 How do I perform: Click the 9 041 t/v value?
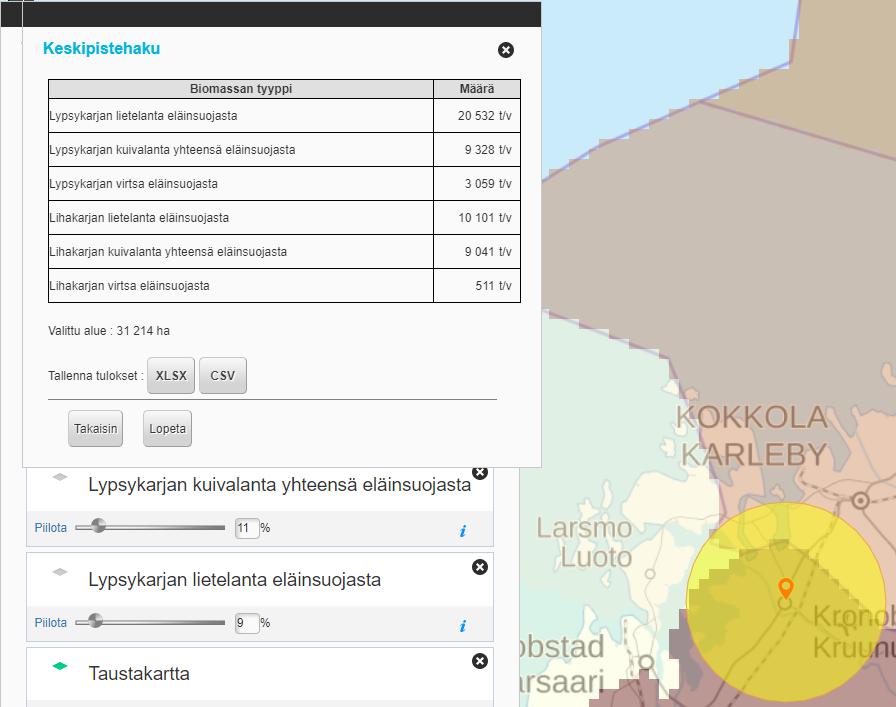488,251
